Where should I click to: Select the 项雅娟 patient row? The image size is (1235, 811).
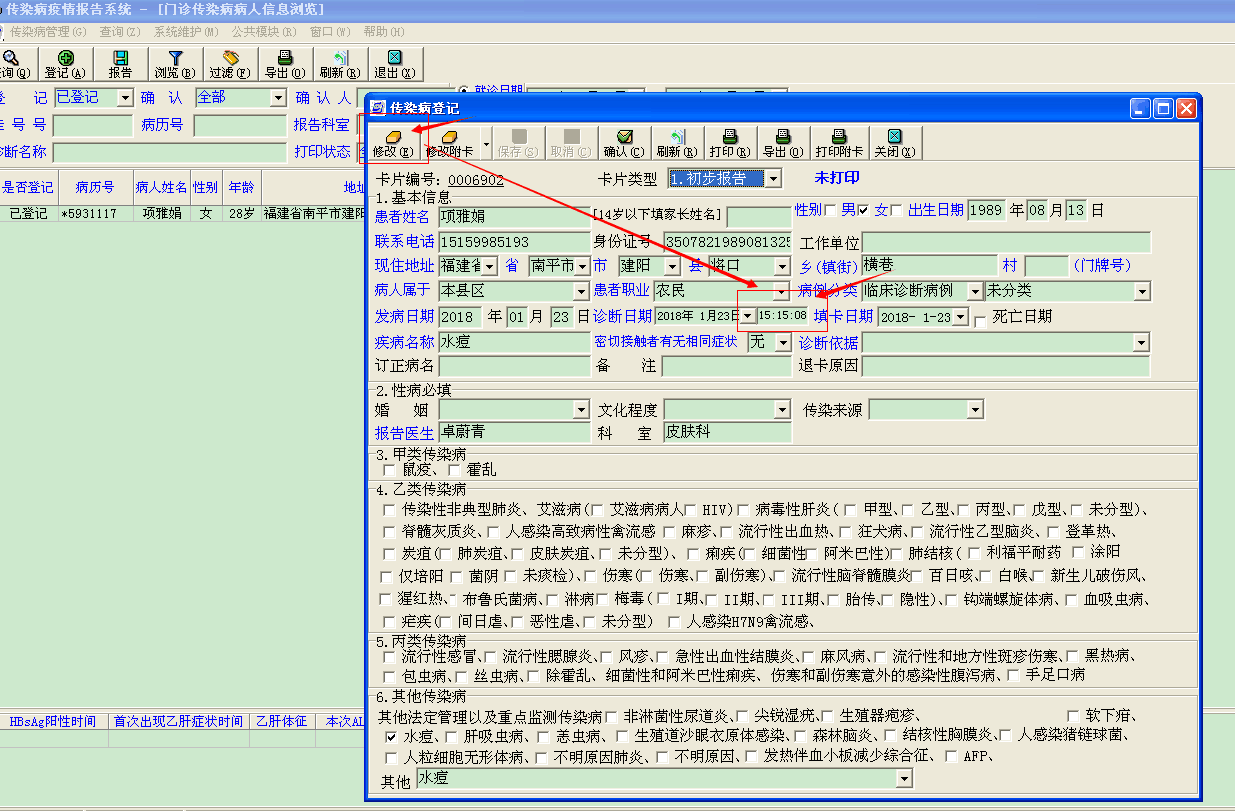click(x=161, y=213)
